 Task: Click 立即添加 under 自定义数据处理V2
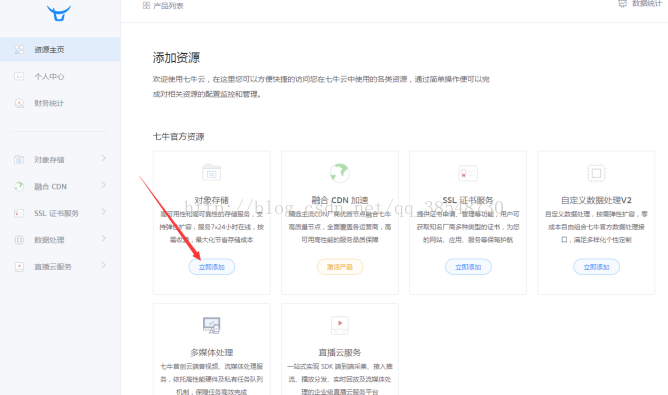pyautogui.click(x=596, y=267)
